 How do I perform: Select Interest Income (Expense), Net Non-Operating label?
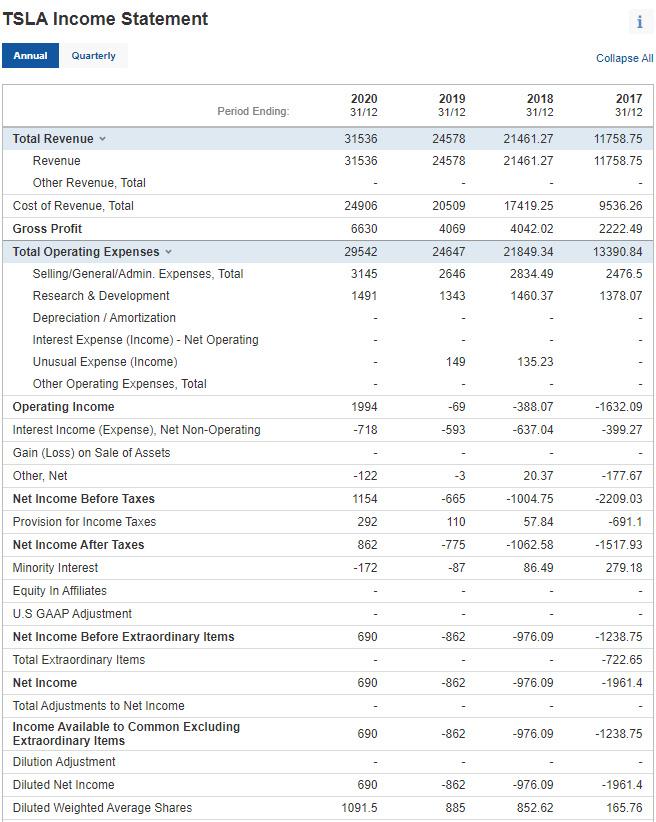click(x=136, y=430)
